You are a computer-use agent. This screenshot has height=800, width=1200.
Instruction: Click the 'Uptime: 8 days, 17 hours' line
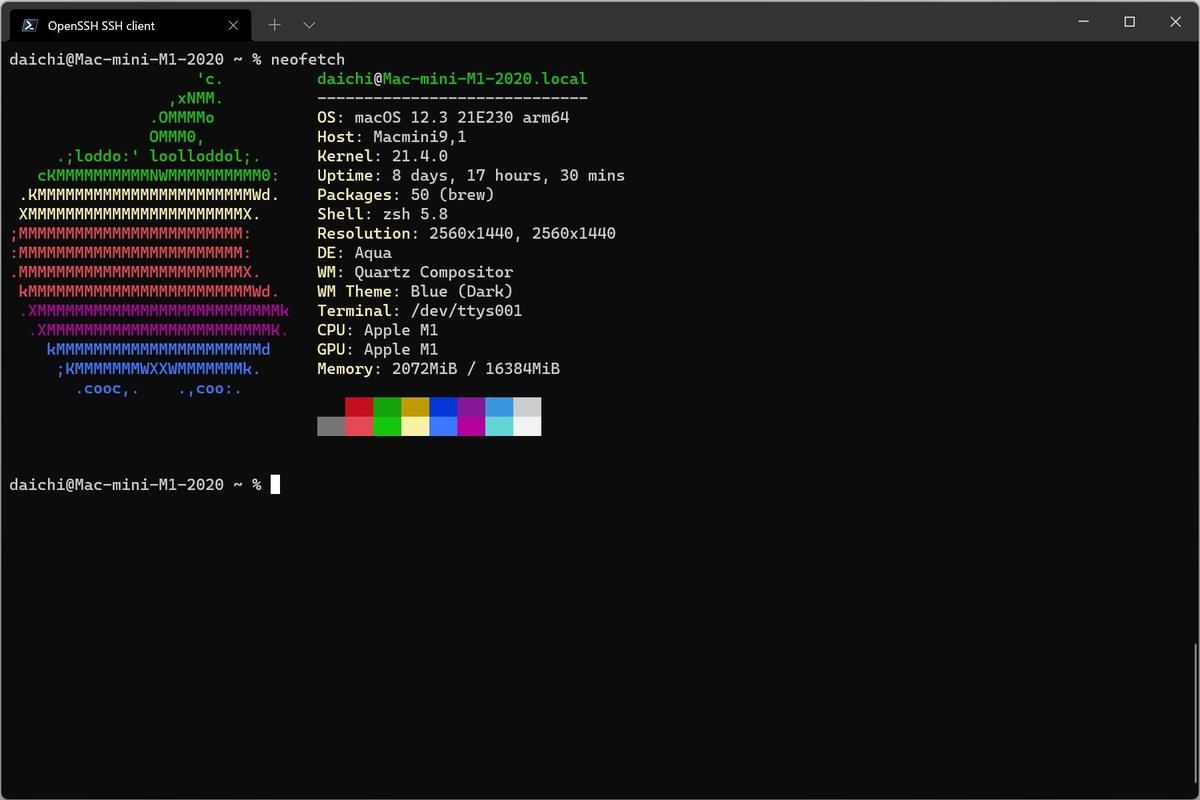click(x=471, y=176)
